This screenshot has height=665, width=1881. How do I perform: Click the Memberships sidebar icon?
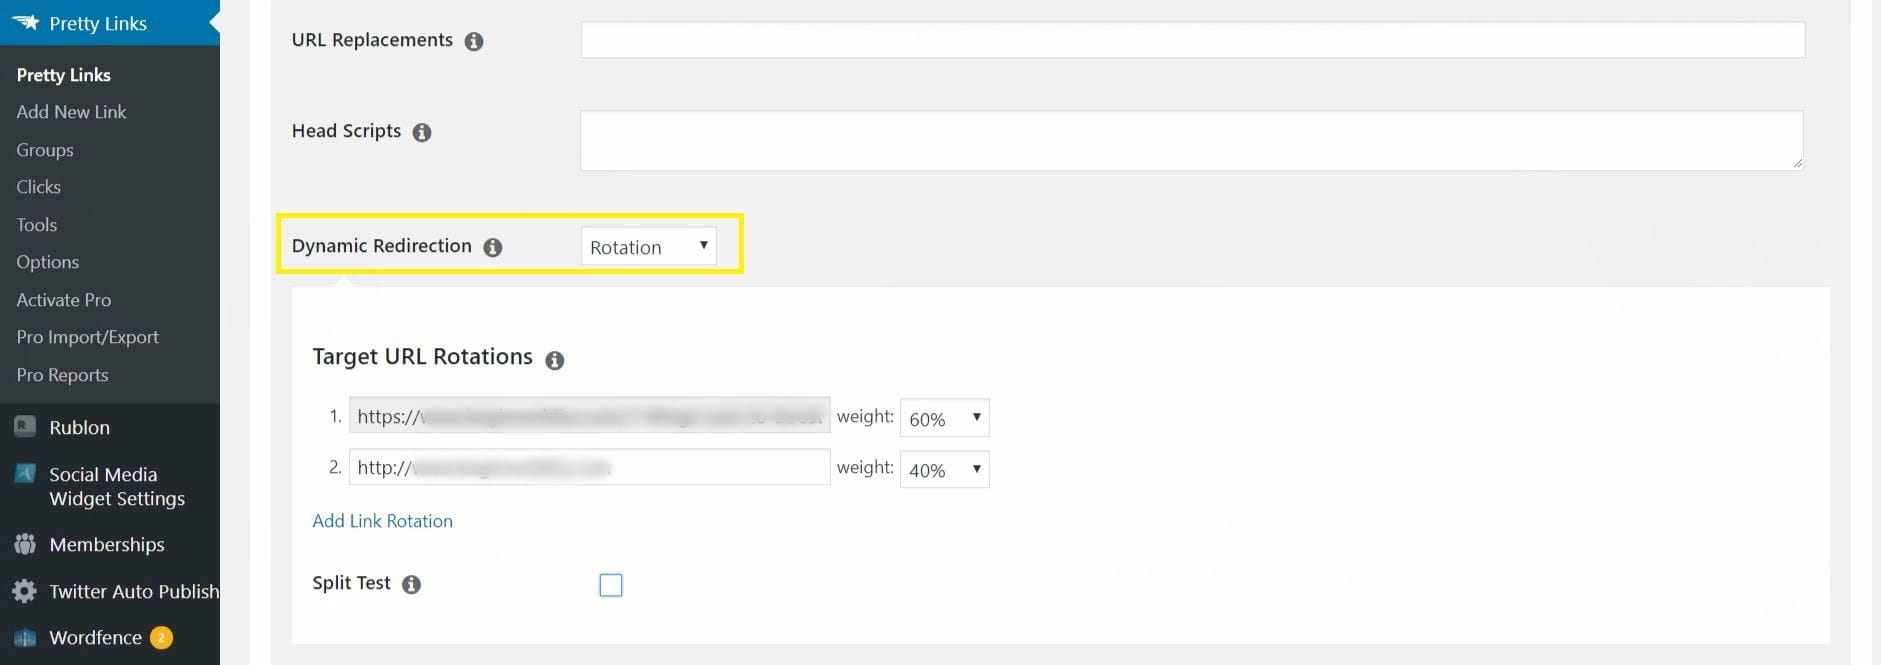coord(25,545)
